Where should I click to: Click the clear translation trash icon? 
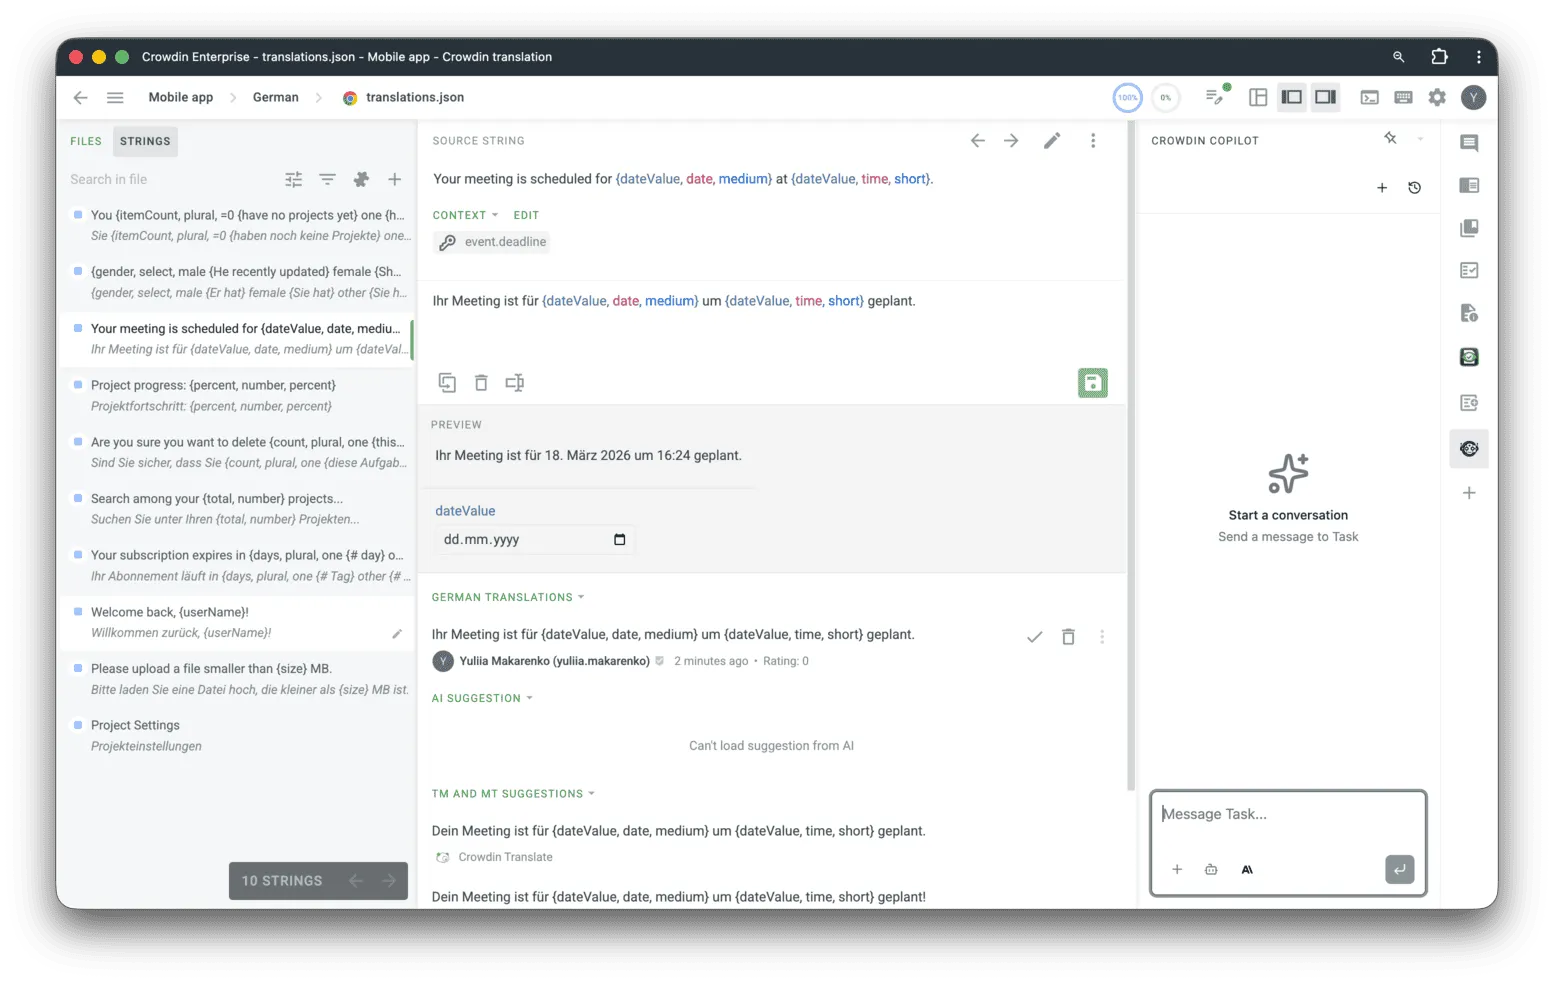481,383
